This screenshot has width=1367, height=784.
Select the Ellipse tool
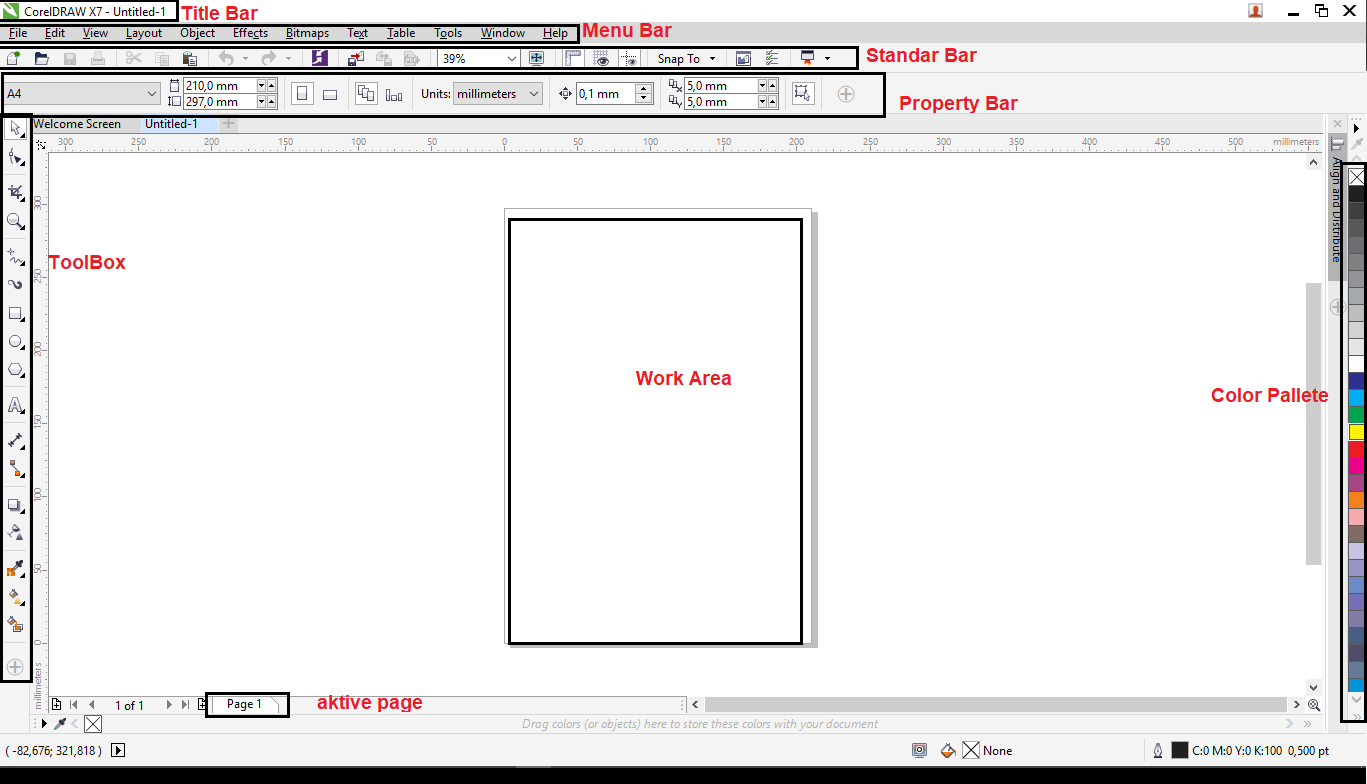point(16,341)
